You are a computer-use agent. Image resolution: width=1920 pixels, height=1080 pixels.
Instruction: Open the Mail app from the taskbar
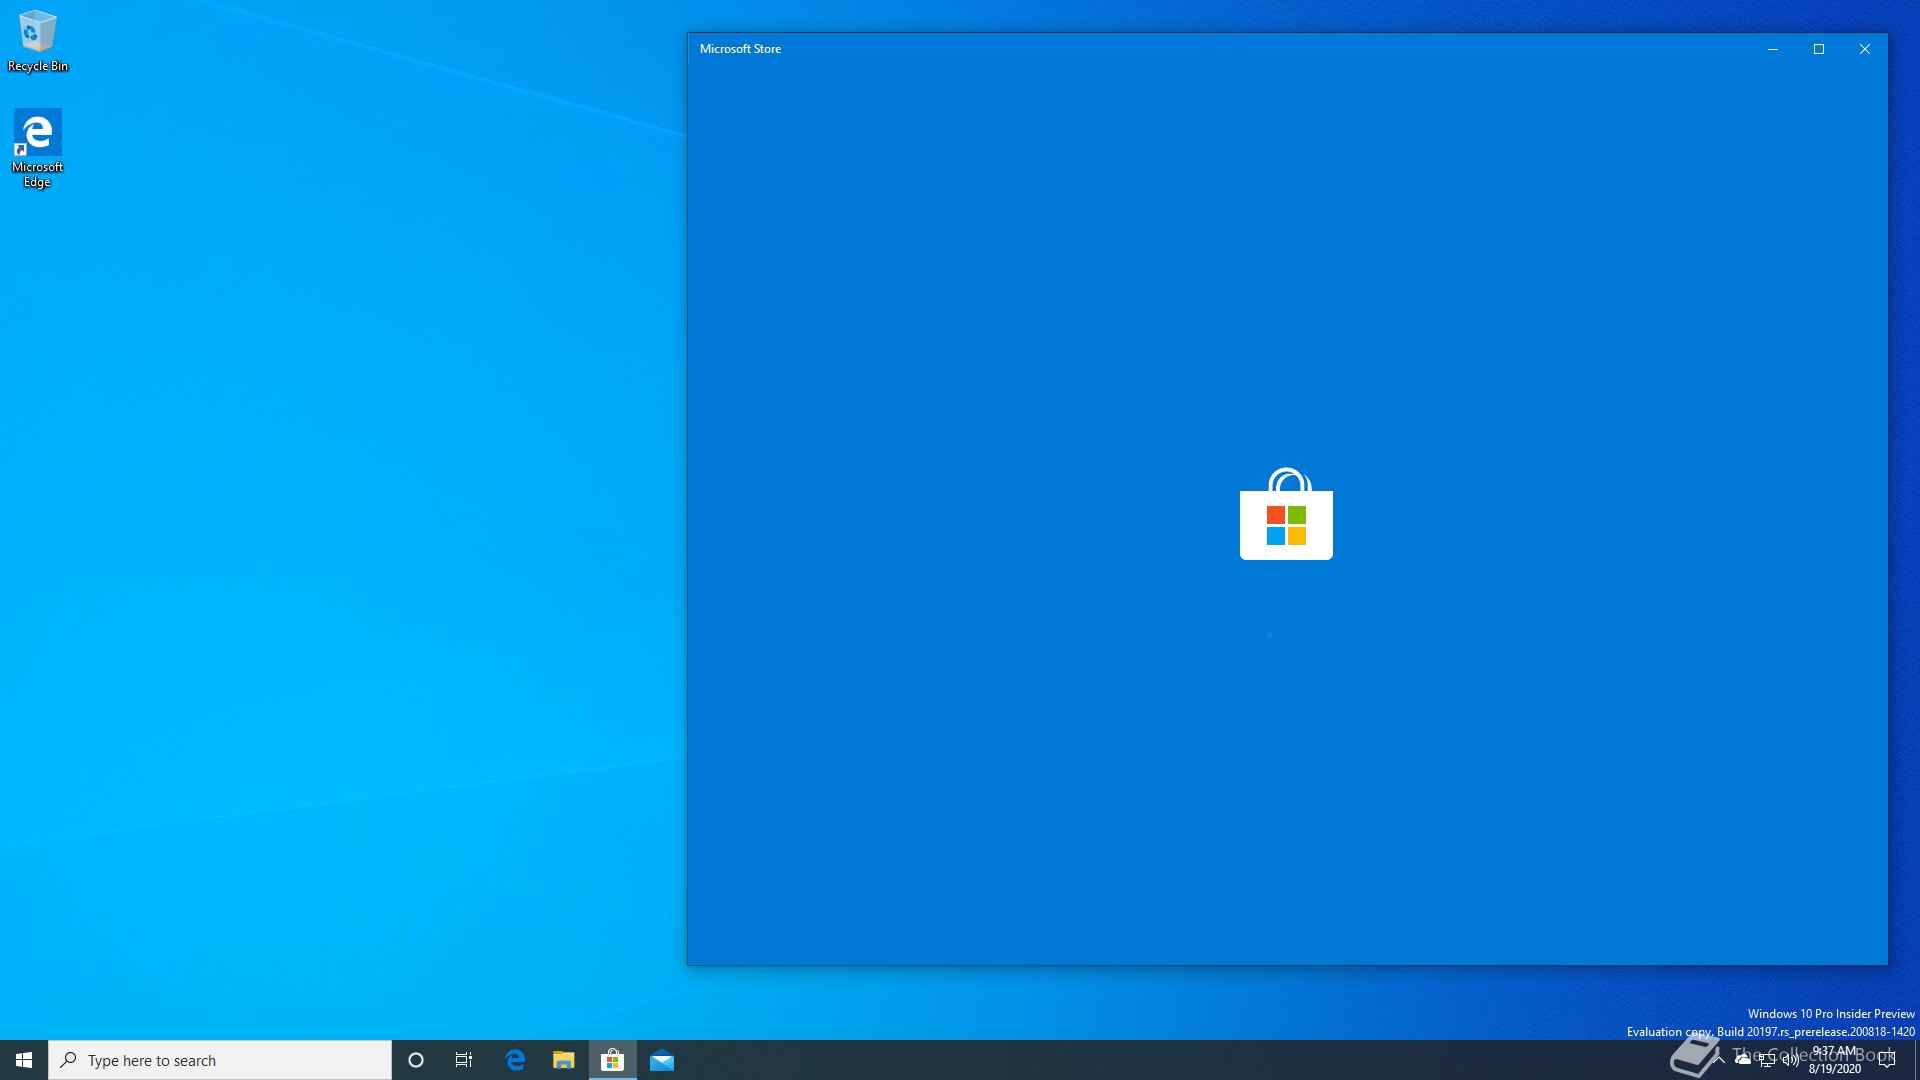pyautogui.click(x=662, y=1060)
